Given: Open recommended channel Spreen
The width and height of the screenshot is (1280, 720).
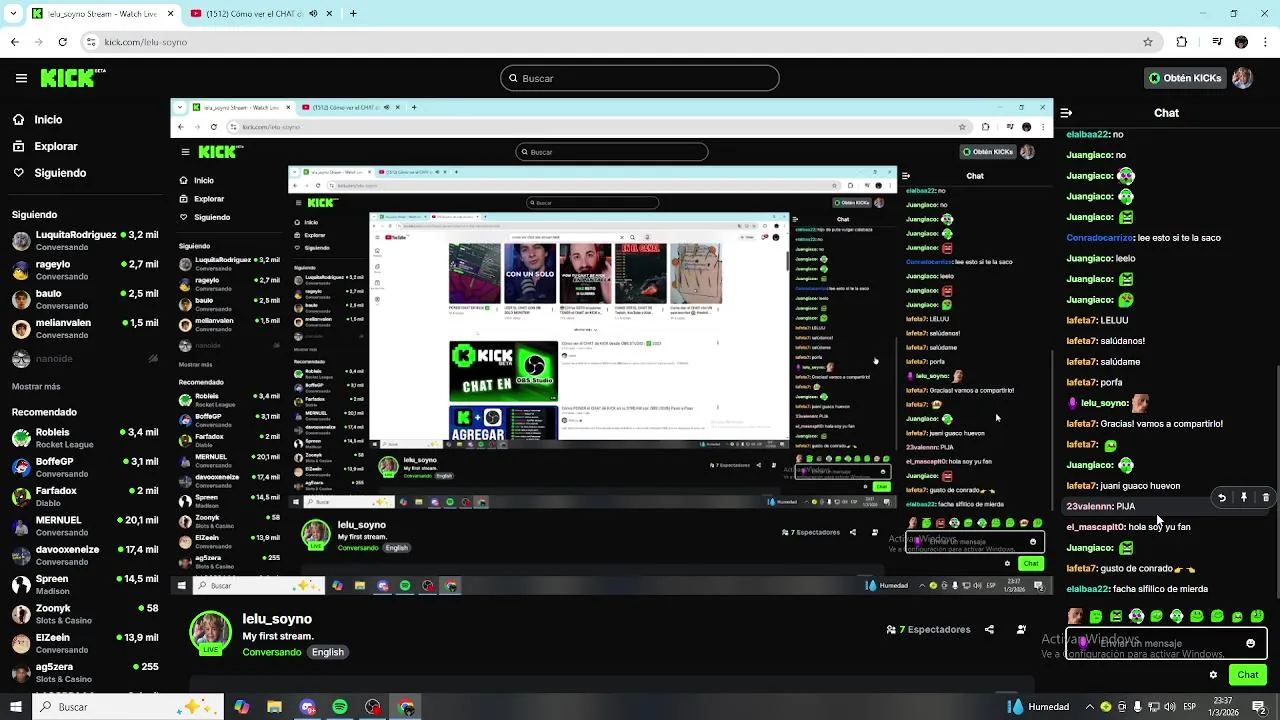Looking at the screenshot, I should (84, 584).
